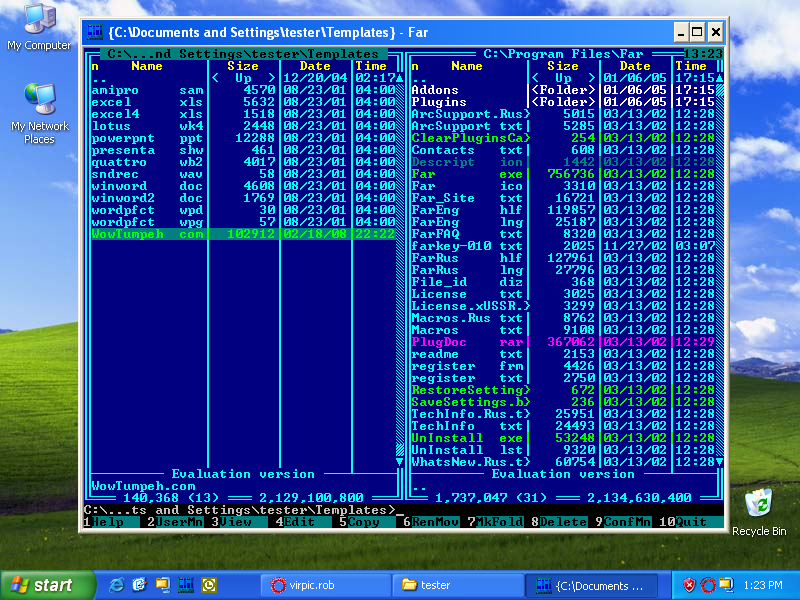Click right panel path title C:\Program Files\Far
The image size is (800, 600).
point(563,54)
